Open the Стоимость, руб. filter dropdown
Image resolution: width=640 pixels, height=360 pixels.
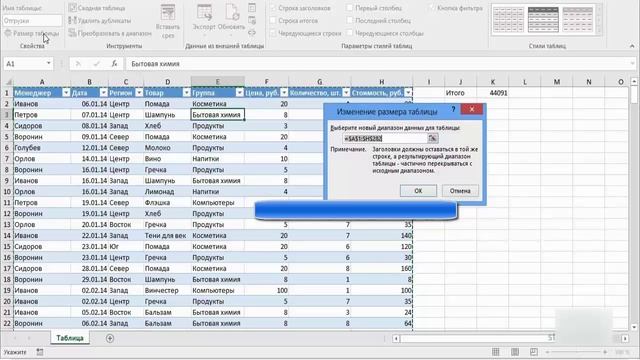[408, 93]
